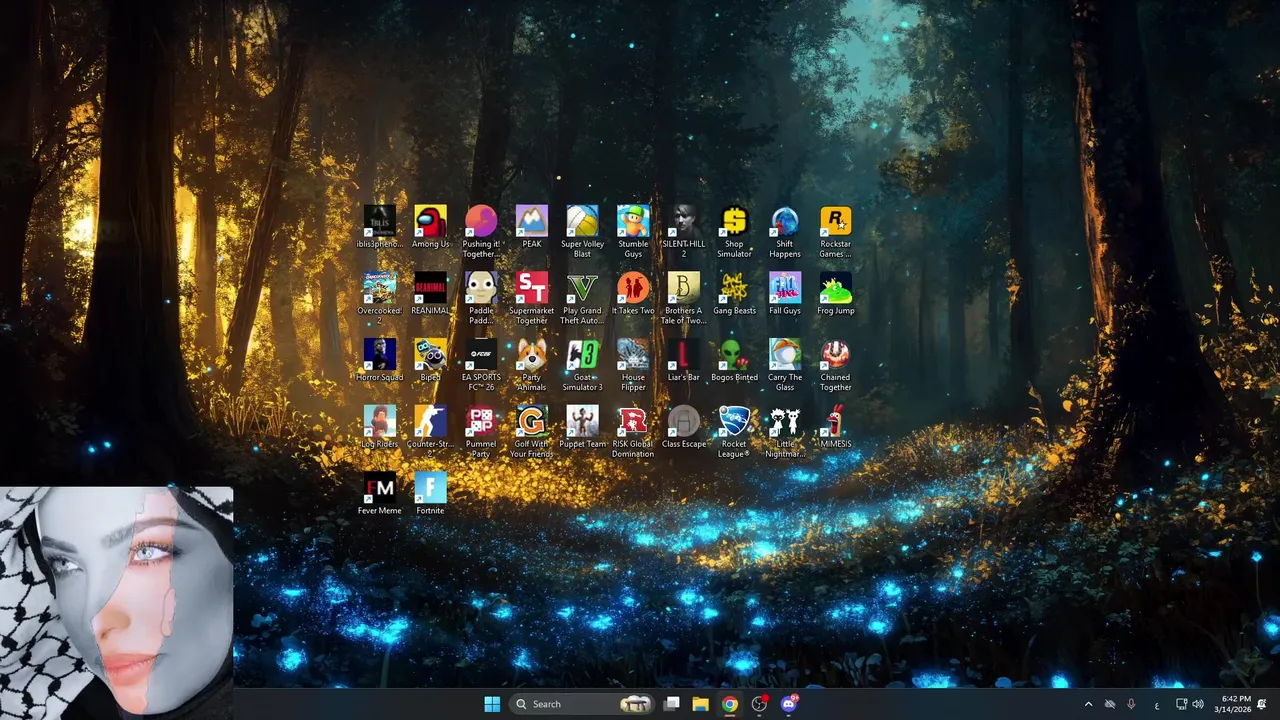Open the Fortnite desktop shortcut
This screenshot has width=1280, height=720.
pos(431,495)
